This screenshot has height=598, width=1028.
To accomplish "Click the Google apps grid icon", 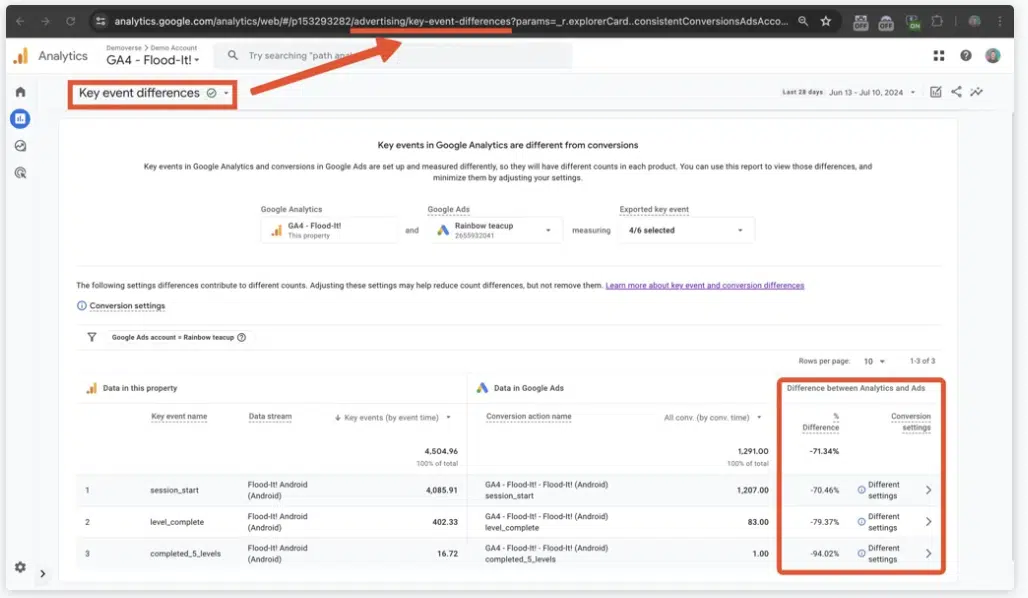I will 938,56.
